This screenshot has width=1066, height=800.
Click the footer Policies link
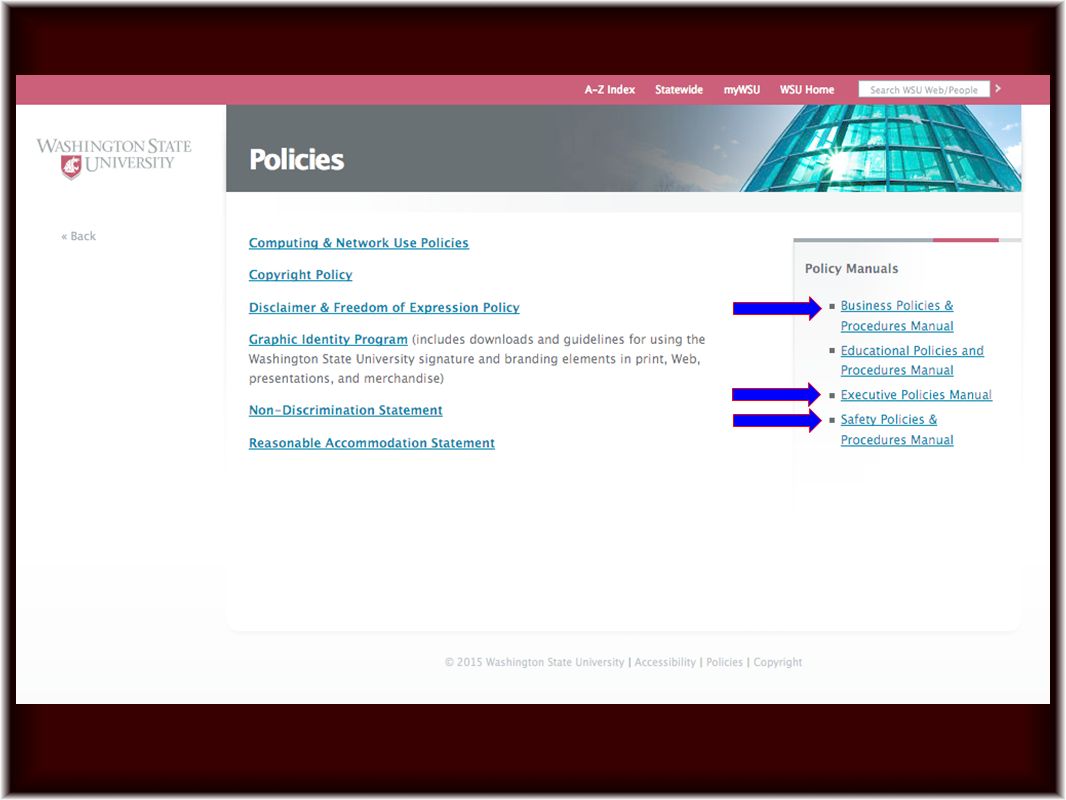click(724, 662)
